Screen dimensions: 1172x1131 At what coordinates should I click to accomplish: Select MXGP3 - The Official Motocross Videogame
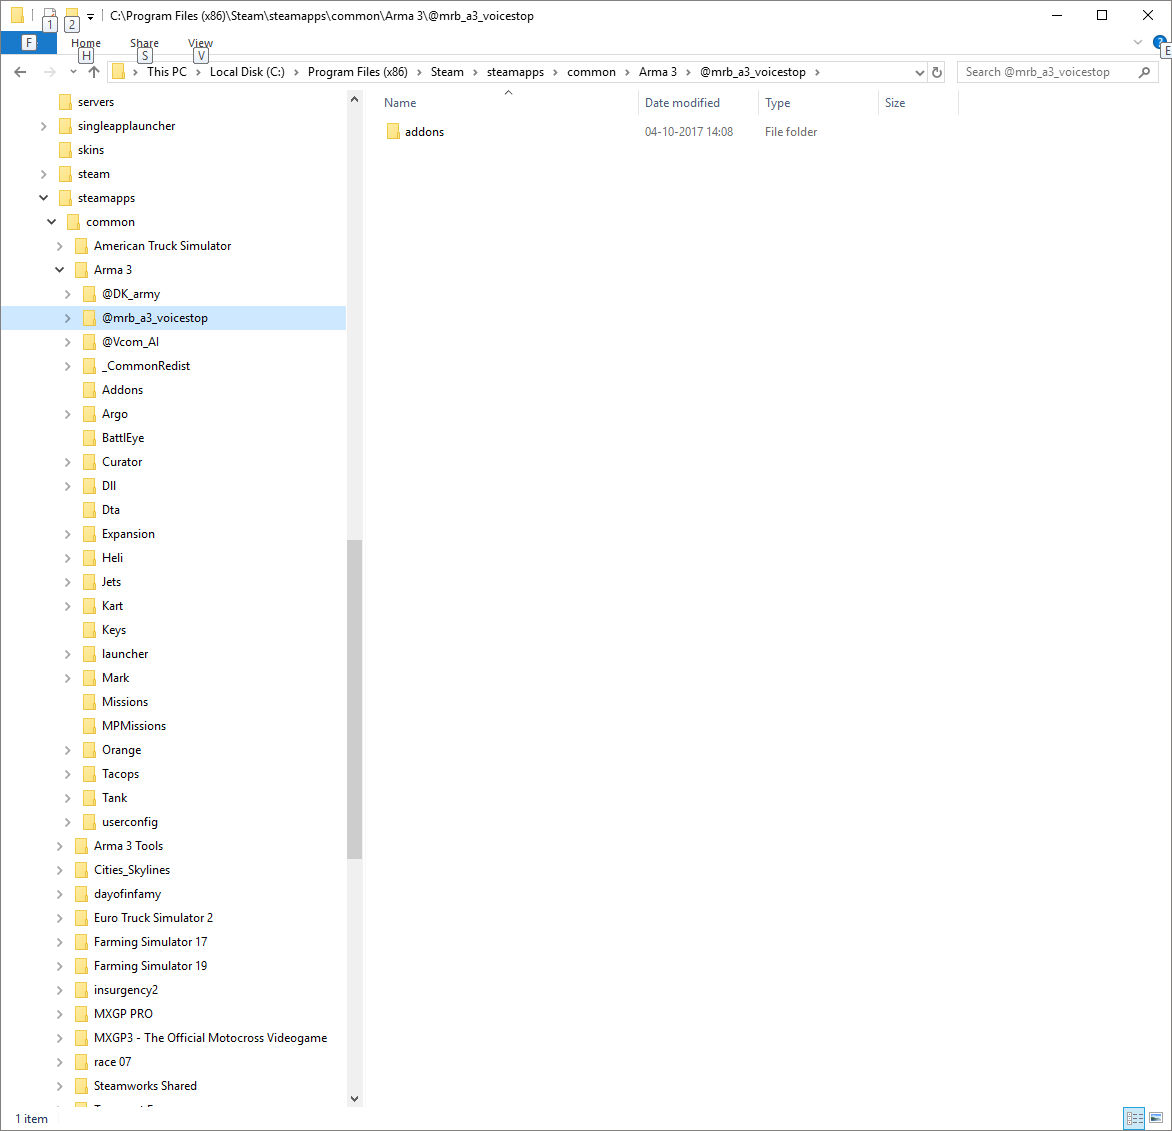(210, 1038)
